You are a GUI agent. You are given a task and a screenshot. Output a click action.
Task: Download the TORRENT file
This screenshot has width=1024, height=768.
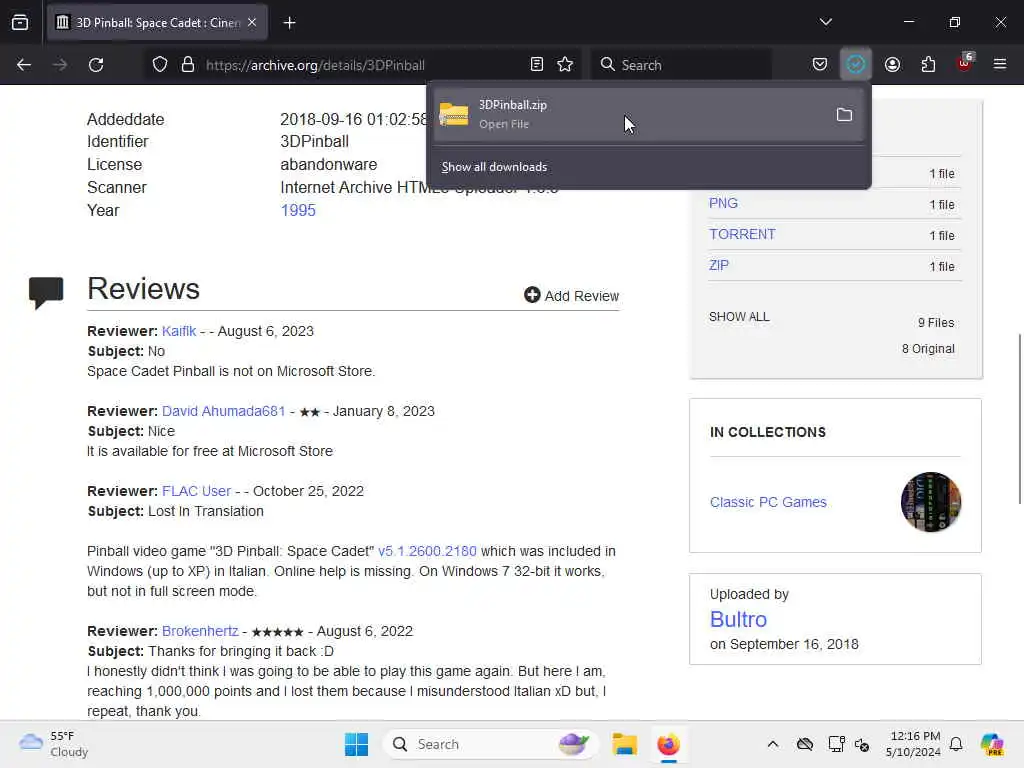click(x=743, y=234)
